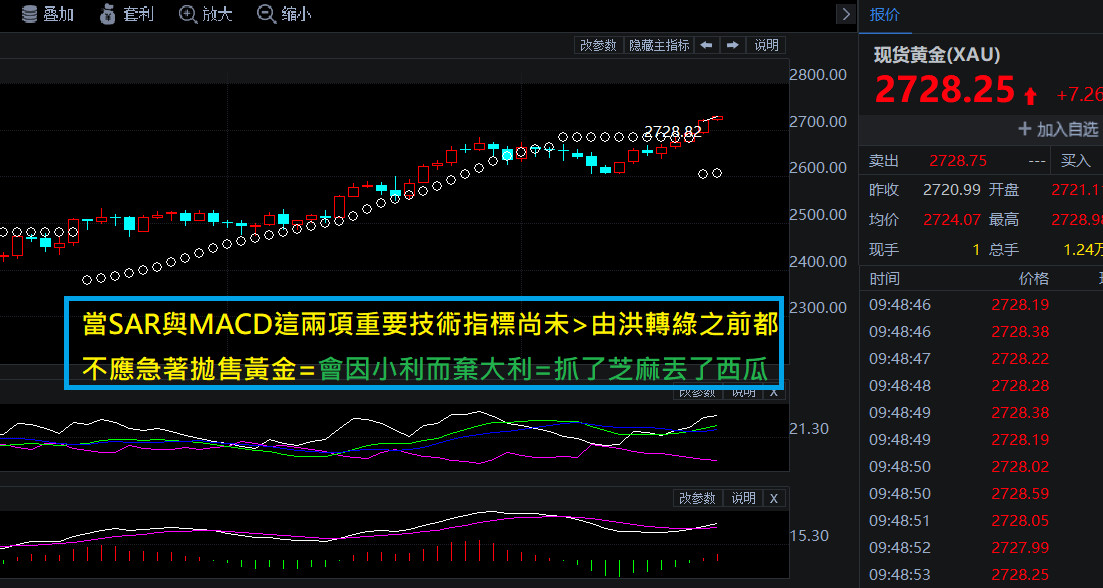Close the middle indicator panel with X
Viewport: 1103px width, 588px height.
[x=773, y=392]
